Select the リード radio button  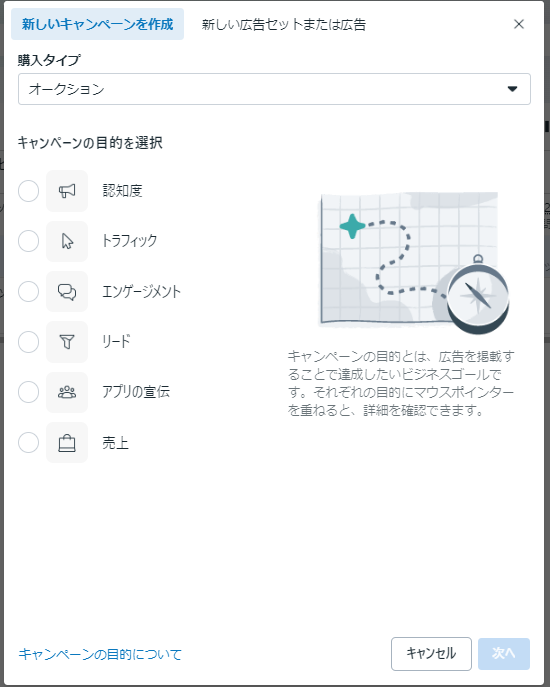click(x=28, y=342)
